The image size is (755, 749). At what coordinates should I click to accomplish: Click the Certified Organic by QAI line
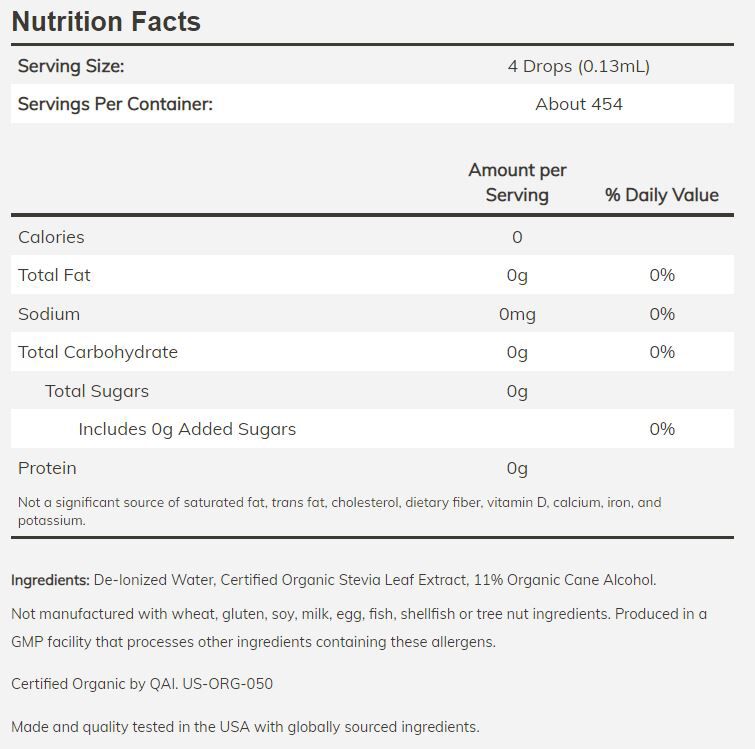(142, 684)
